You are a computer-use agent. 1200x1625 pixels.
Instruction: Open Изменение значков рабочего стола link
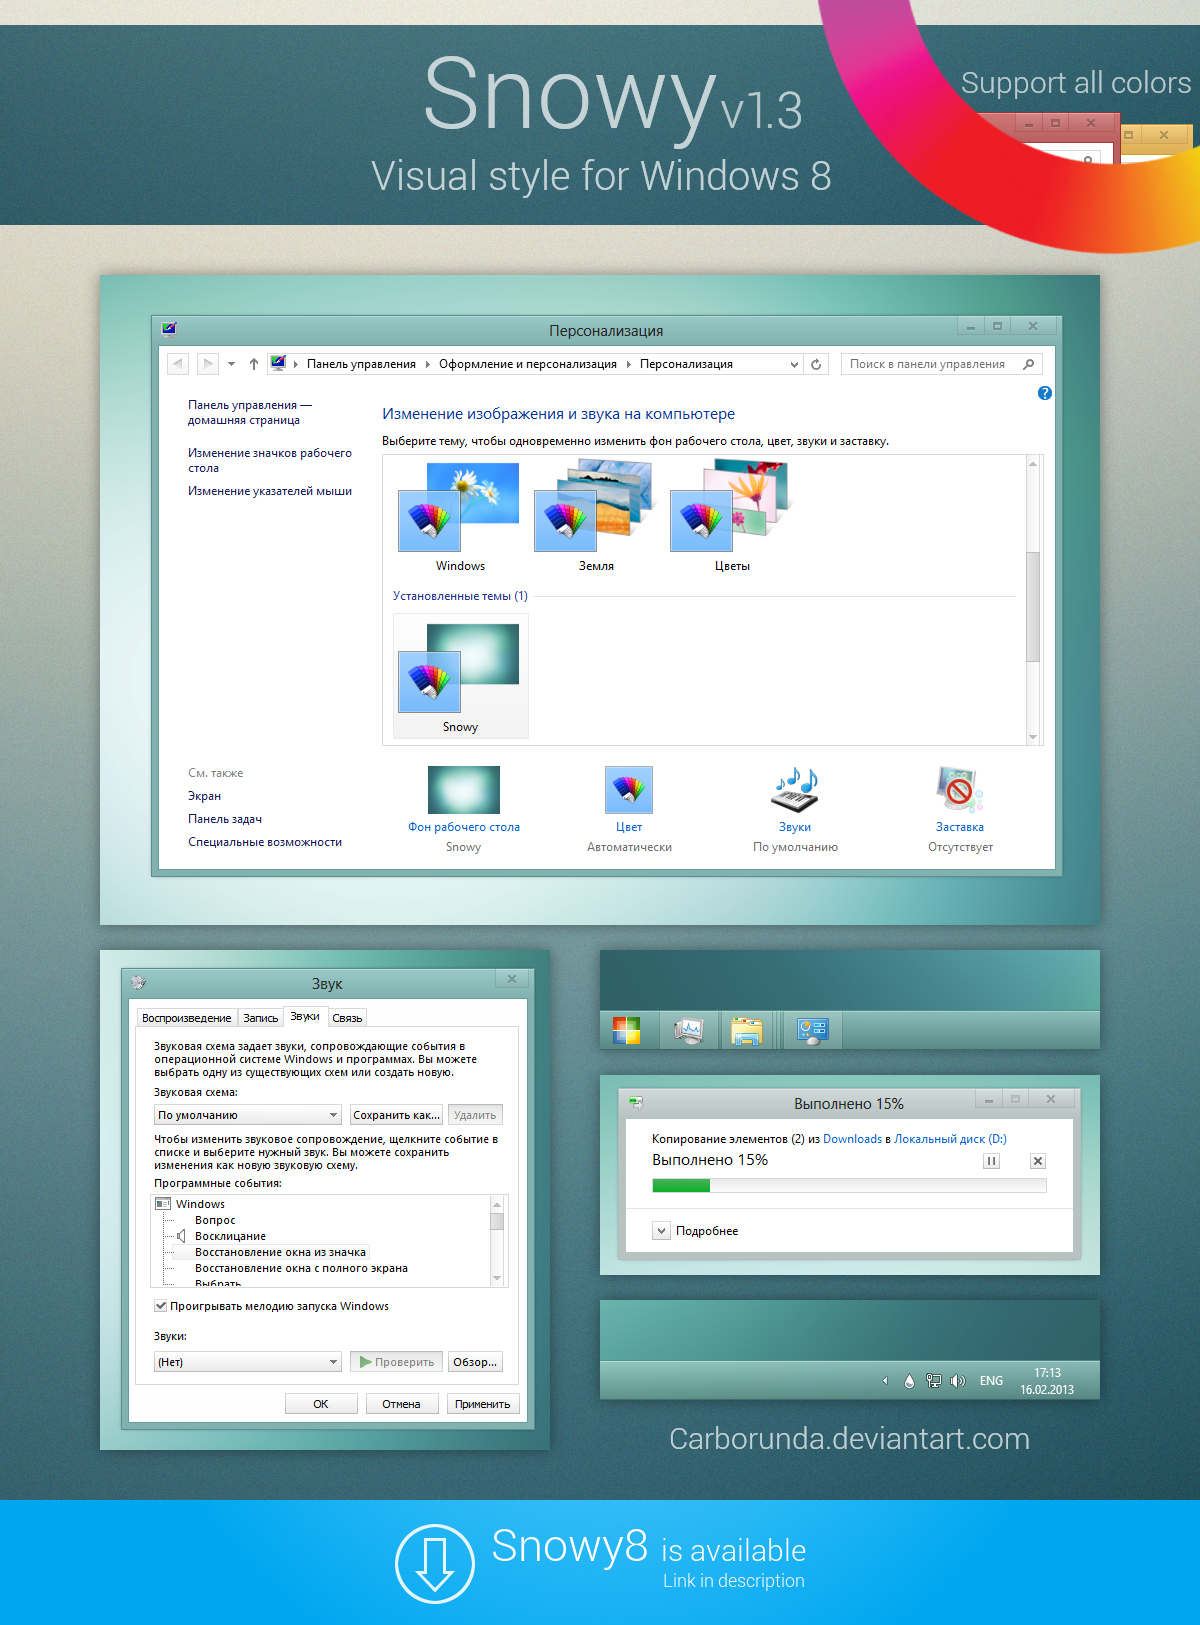pyautogui.click(x=270, y=460)
